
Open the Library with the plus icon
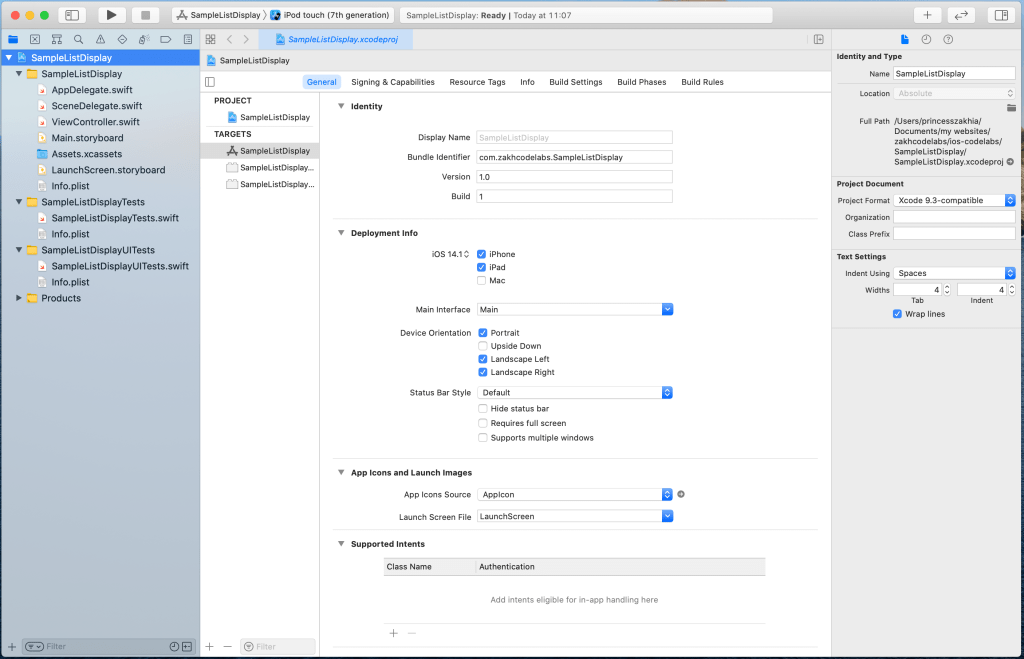pos(927,15)
